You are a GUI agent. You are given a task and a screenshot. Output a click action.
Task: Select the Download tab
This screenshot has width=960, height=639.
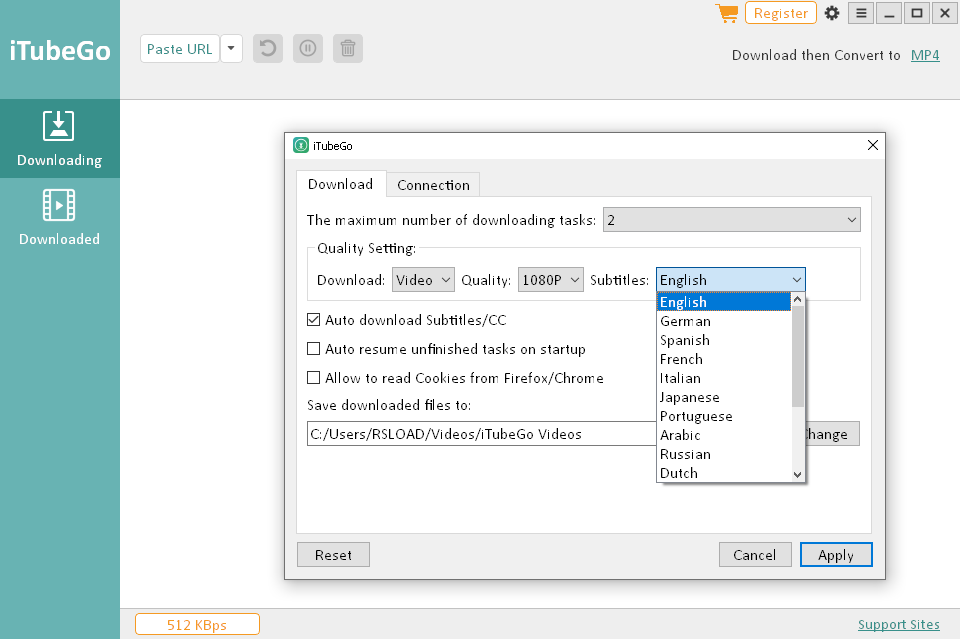[340, 184]
